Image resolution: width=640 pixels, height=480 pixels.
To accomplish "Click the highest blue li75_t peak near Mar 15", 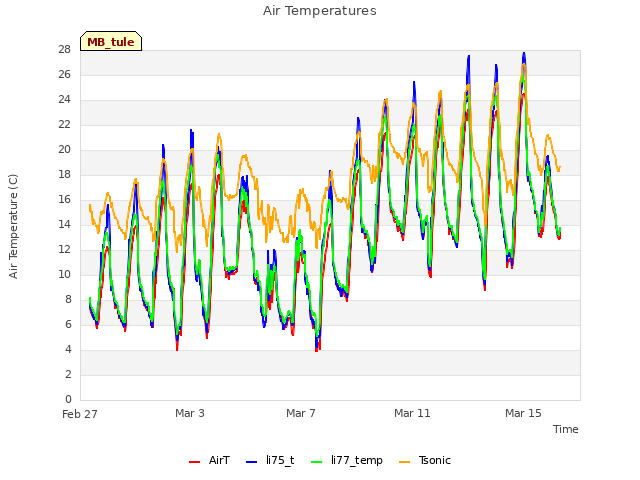I will coord(524,53).
